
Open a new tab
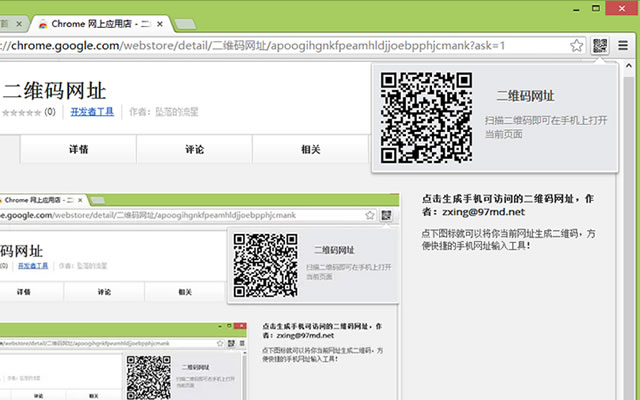[185, 24]
